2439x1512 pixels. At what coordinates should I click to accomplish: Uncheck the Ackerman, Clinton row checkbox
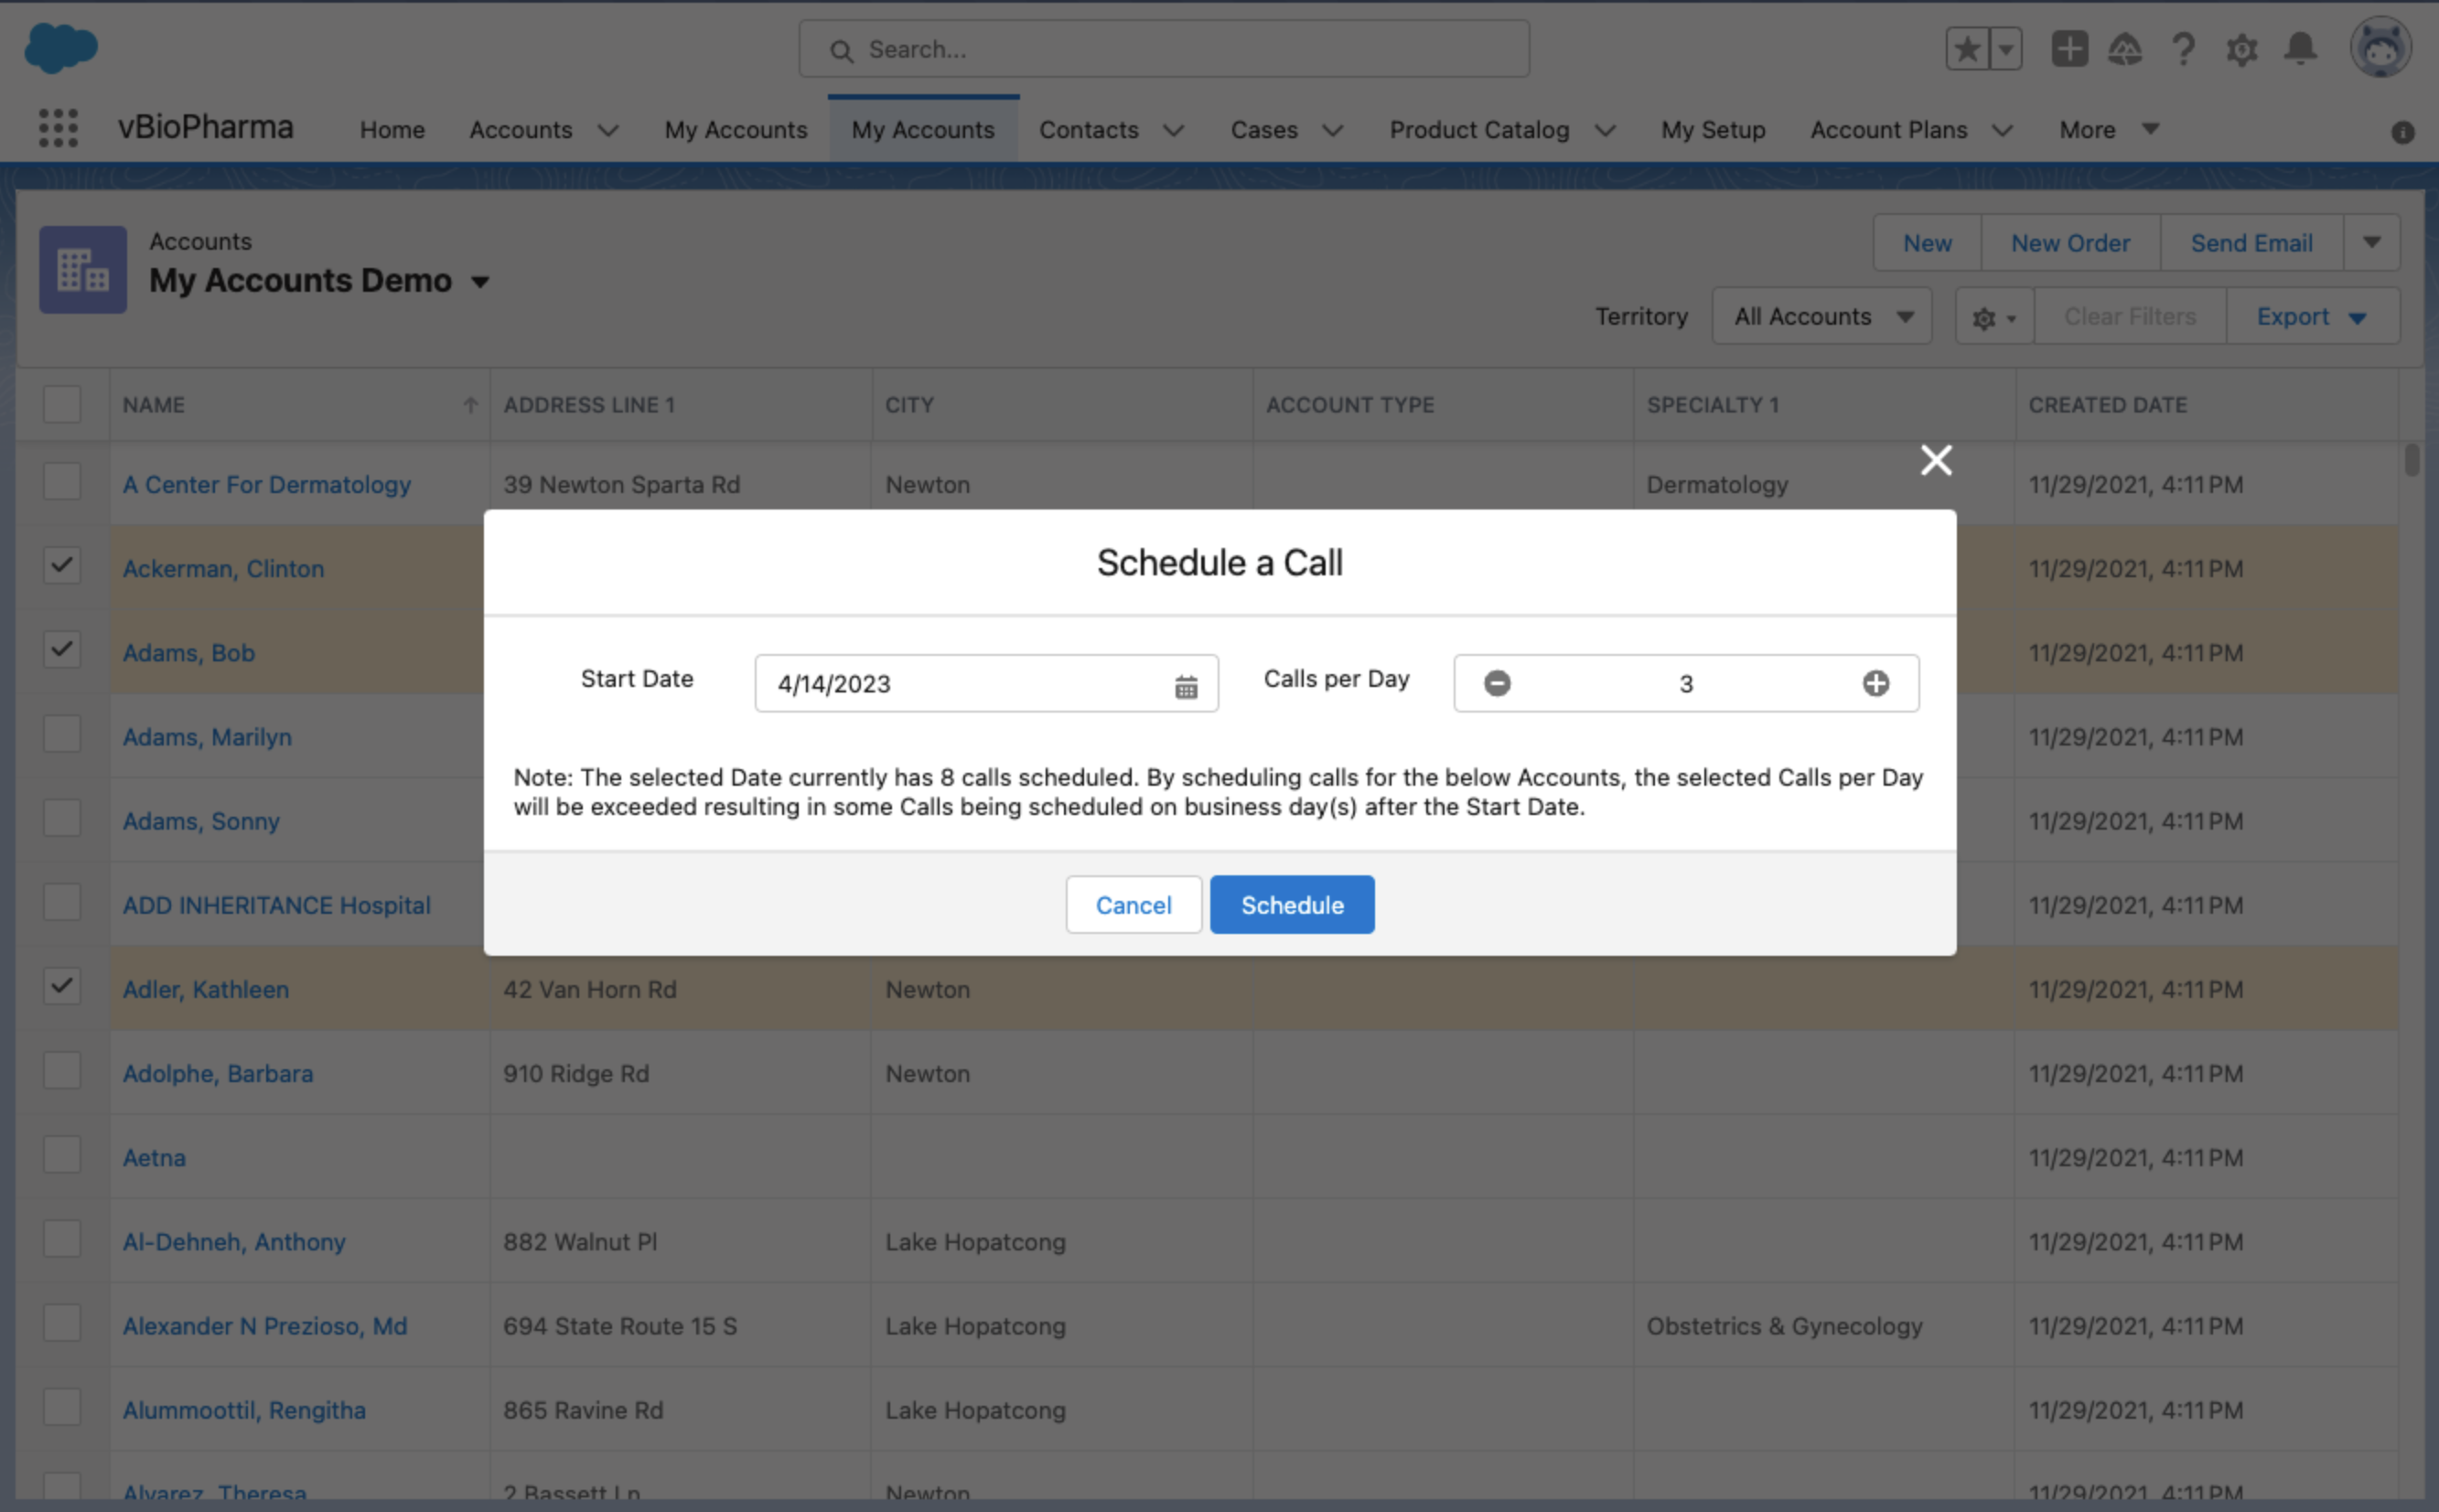[62, 566]
